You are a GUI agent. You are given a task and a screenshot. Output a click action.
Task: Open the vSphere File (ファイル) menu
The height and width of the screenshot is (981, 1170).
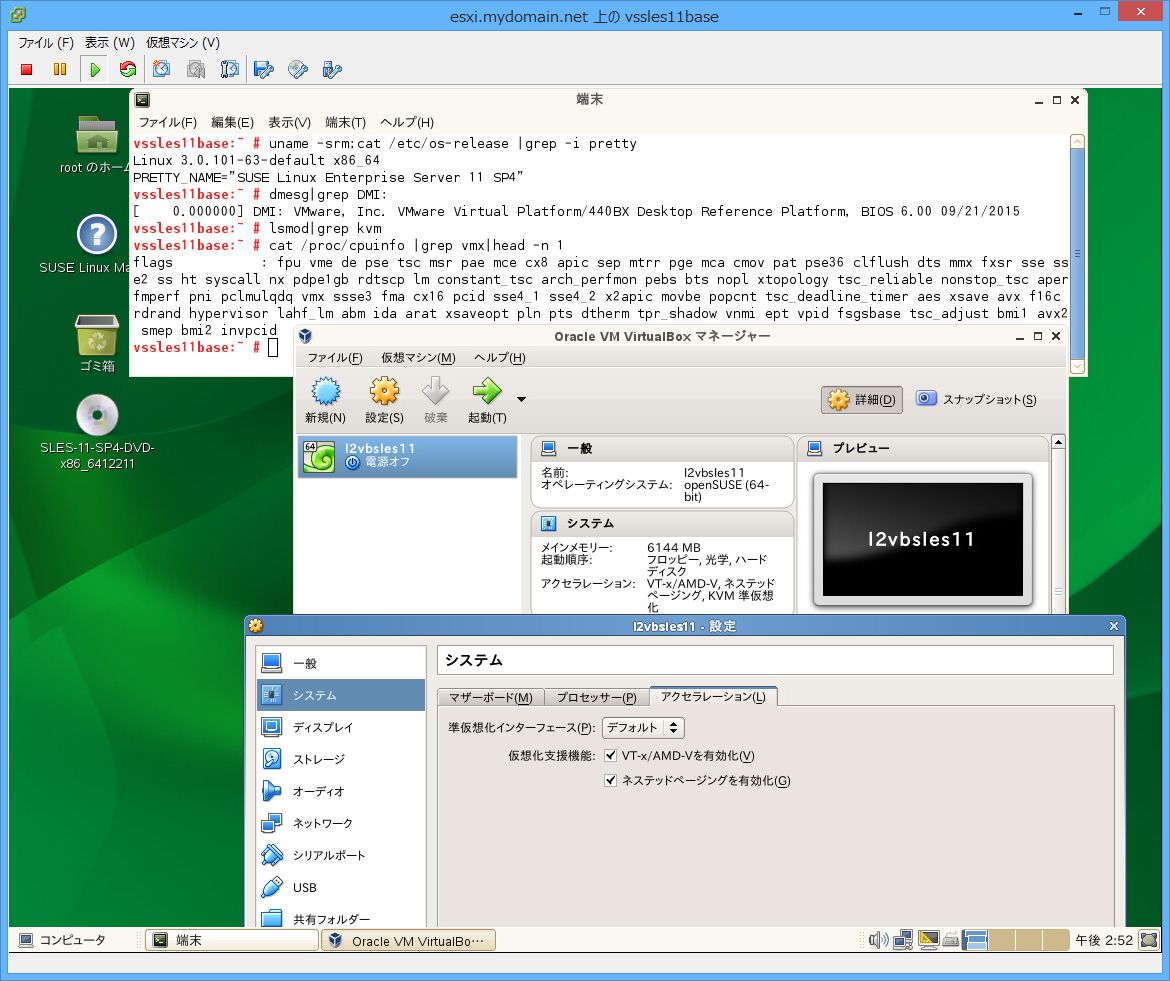46,43
